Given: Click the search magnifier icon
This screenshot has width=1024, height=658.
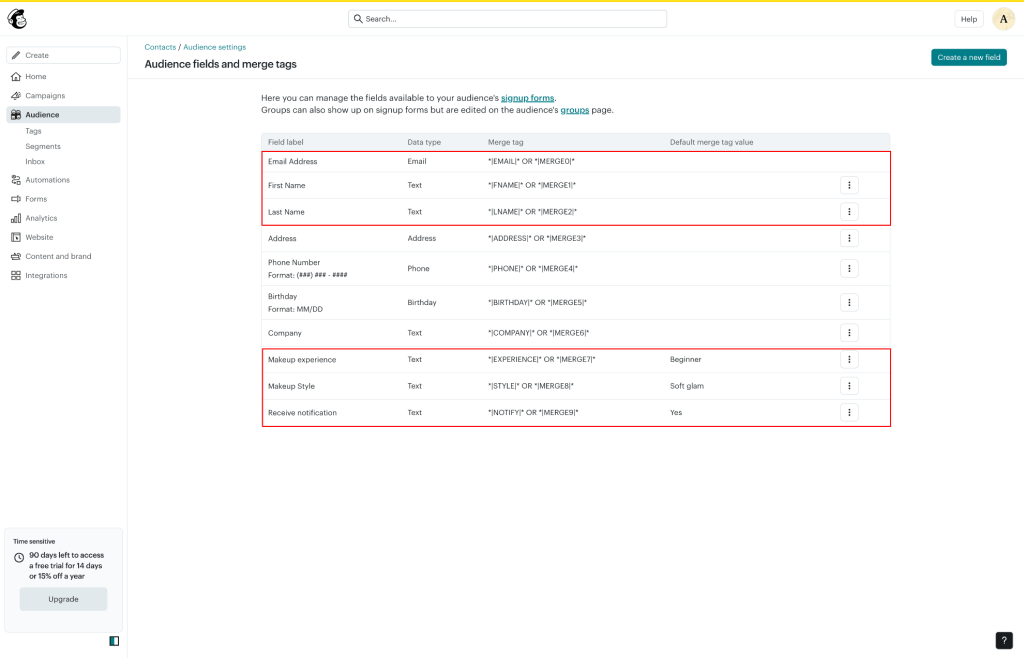Looking at the screenshot, I should point(358,19).
